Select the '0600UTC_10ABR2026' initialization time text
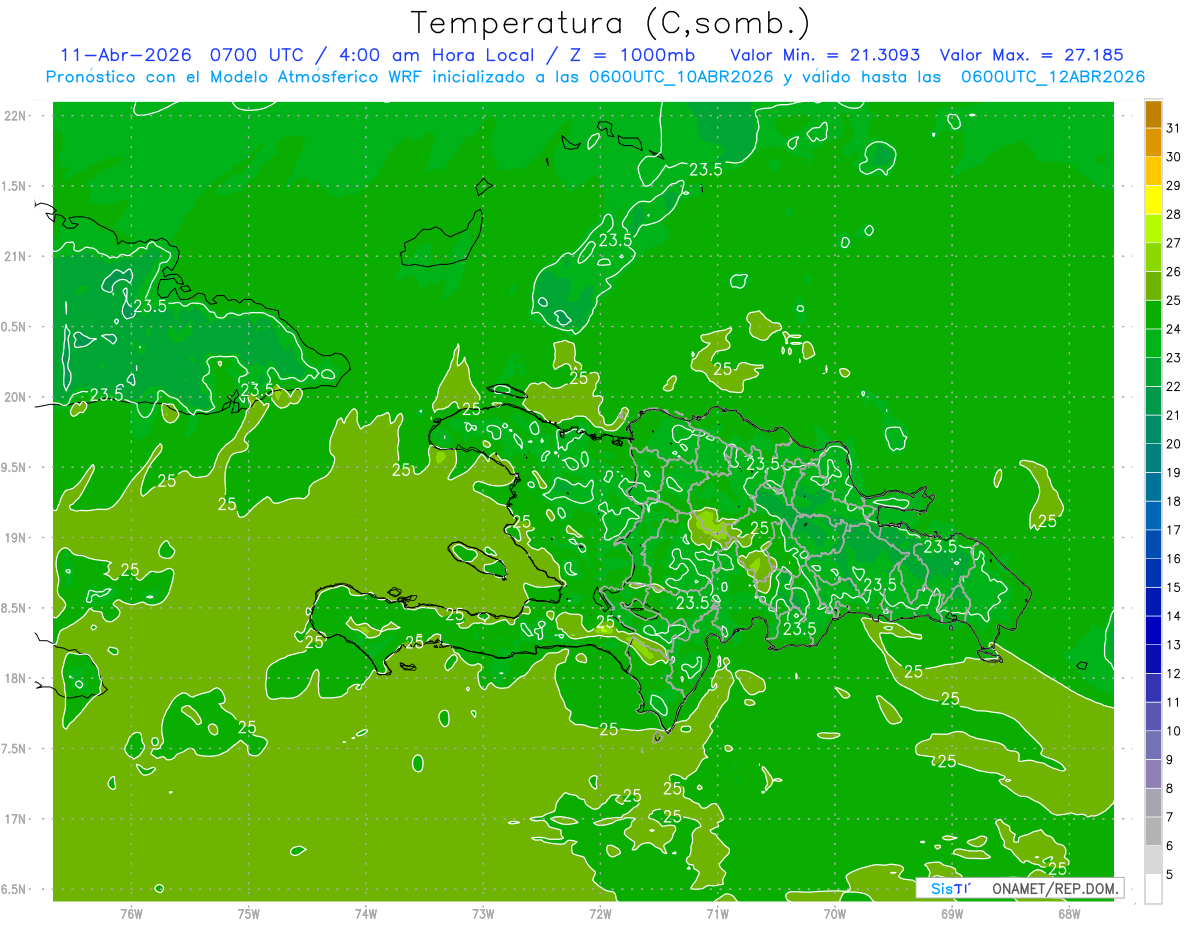This screenshot has height=927, width=1200. (x=682, y=77)
